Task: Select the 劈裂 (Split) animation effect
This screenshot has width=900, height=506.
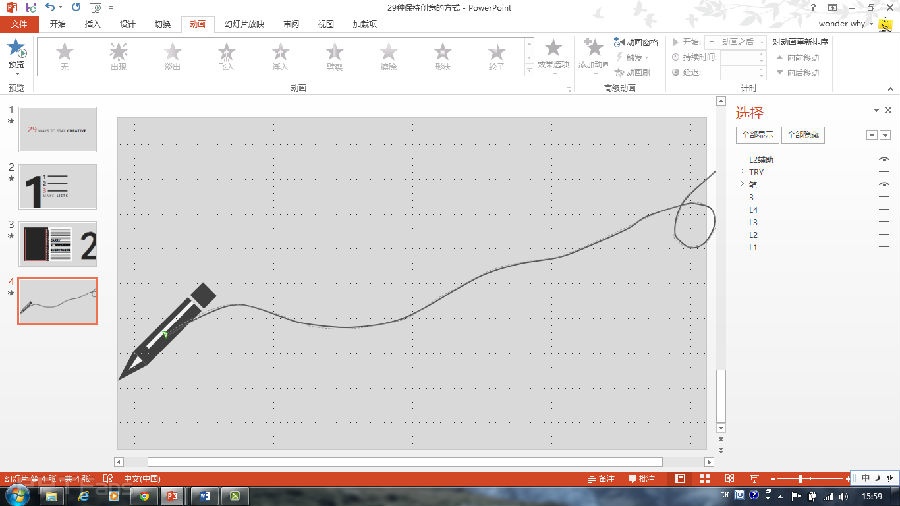Action: [335, 56]
